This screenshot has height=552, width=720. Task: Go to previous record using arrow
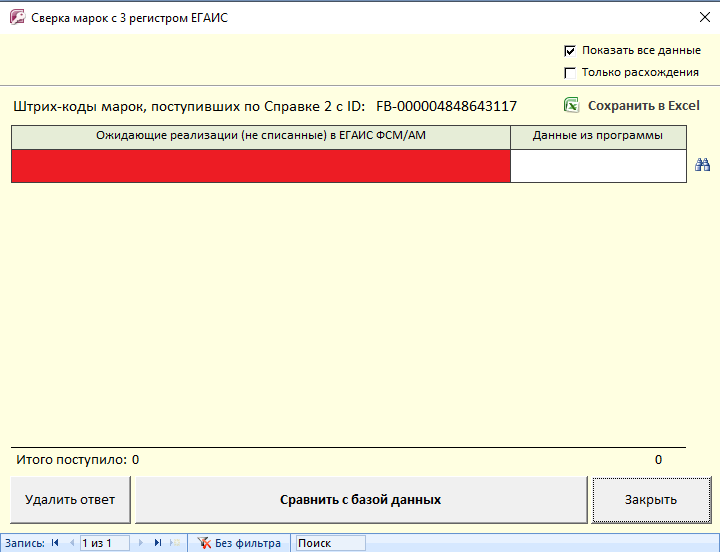point(71,543)
